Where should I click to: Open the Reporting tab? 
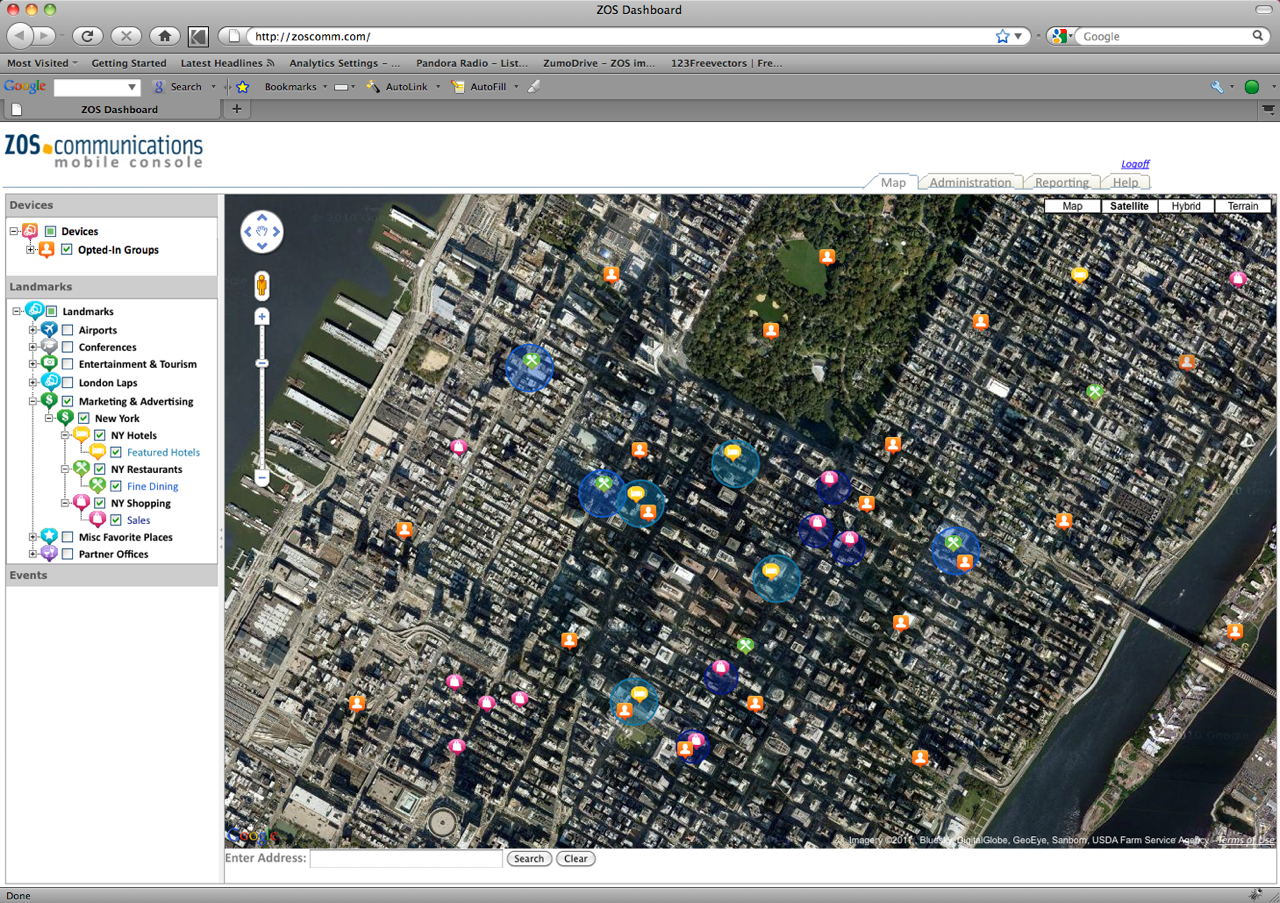click(1061, 183)
